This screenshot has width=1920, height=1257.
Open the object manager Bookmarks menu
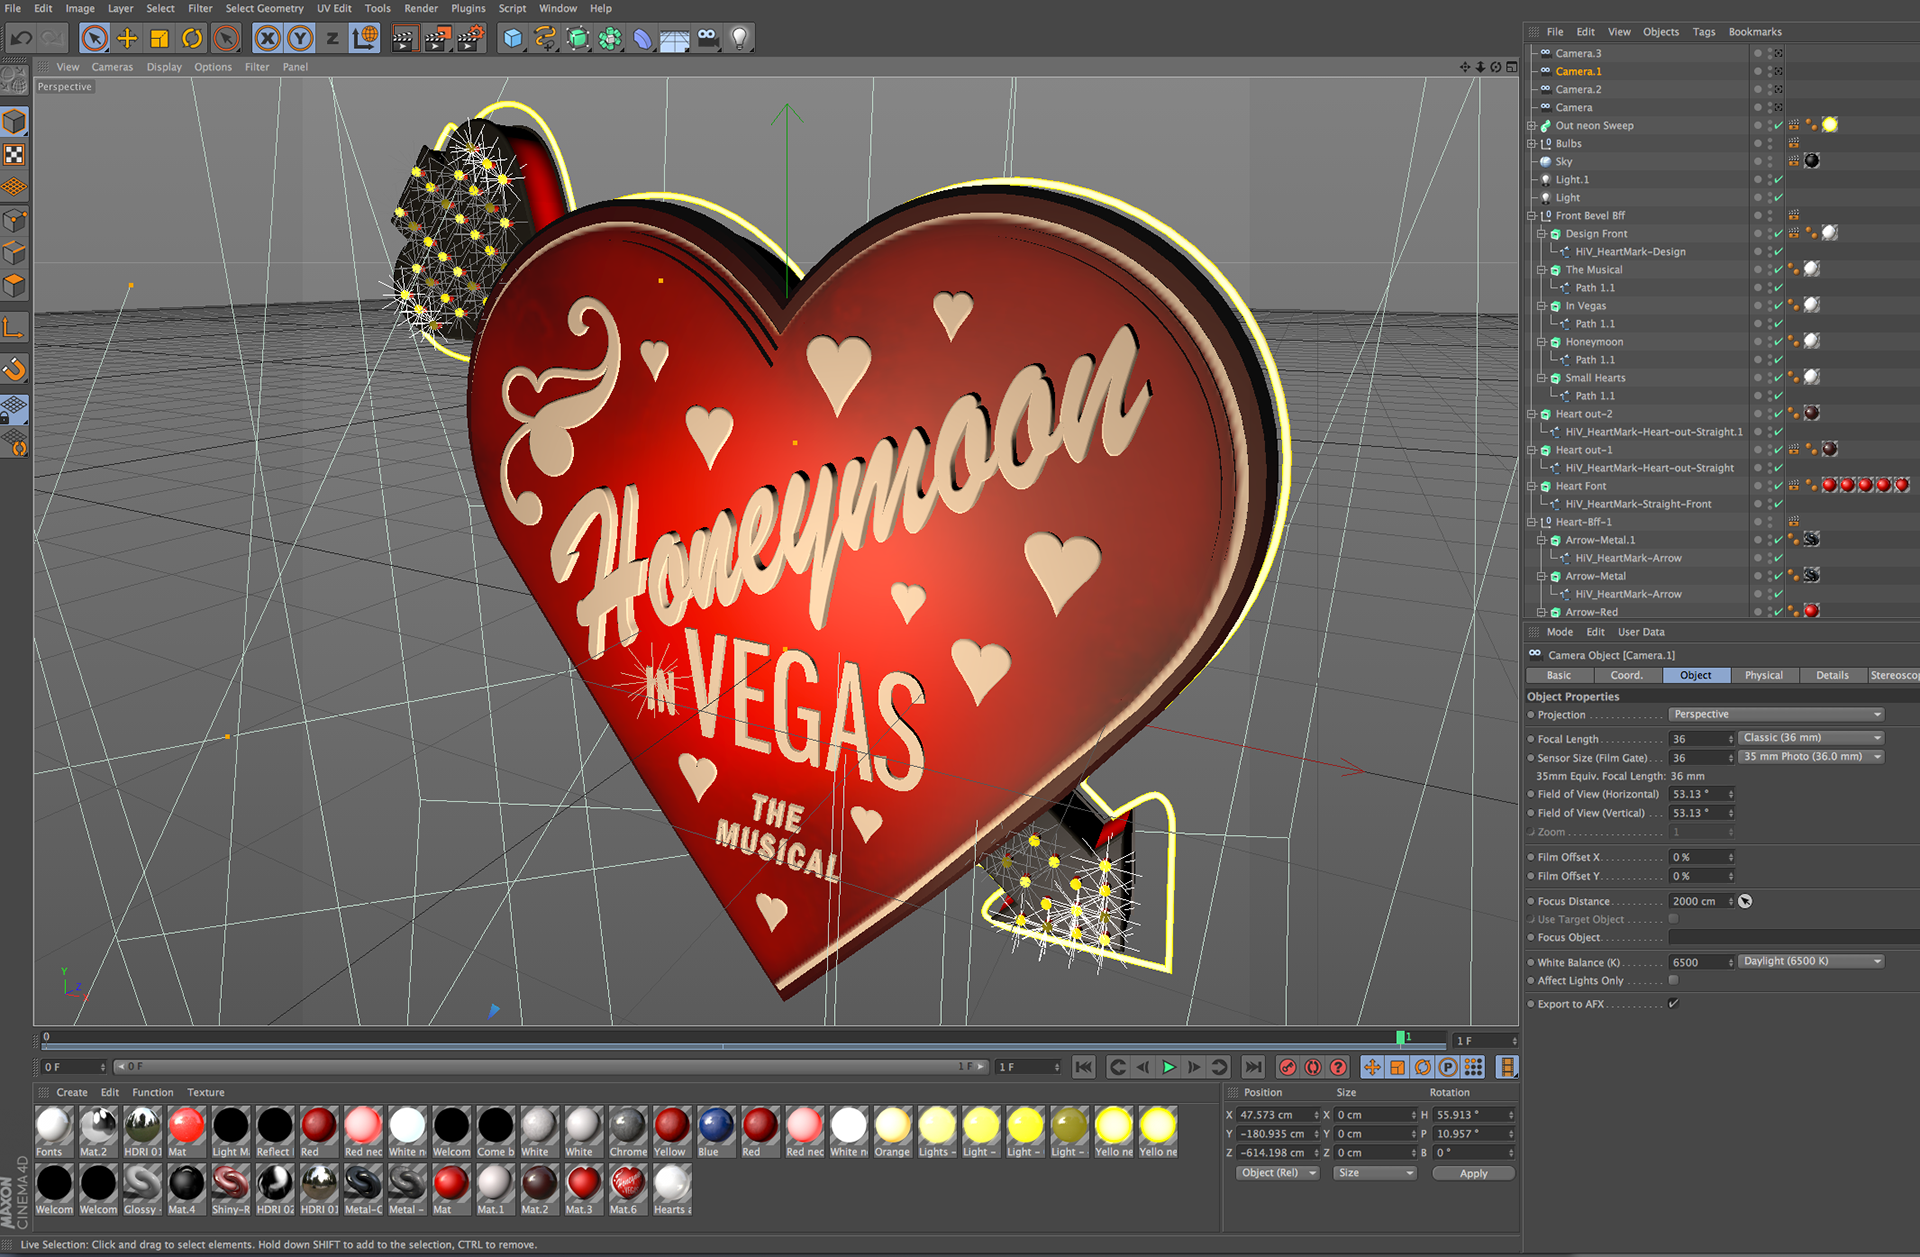tap(1755, 32)
